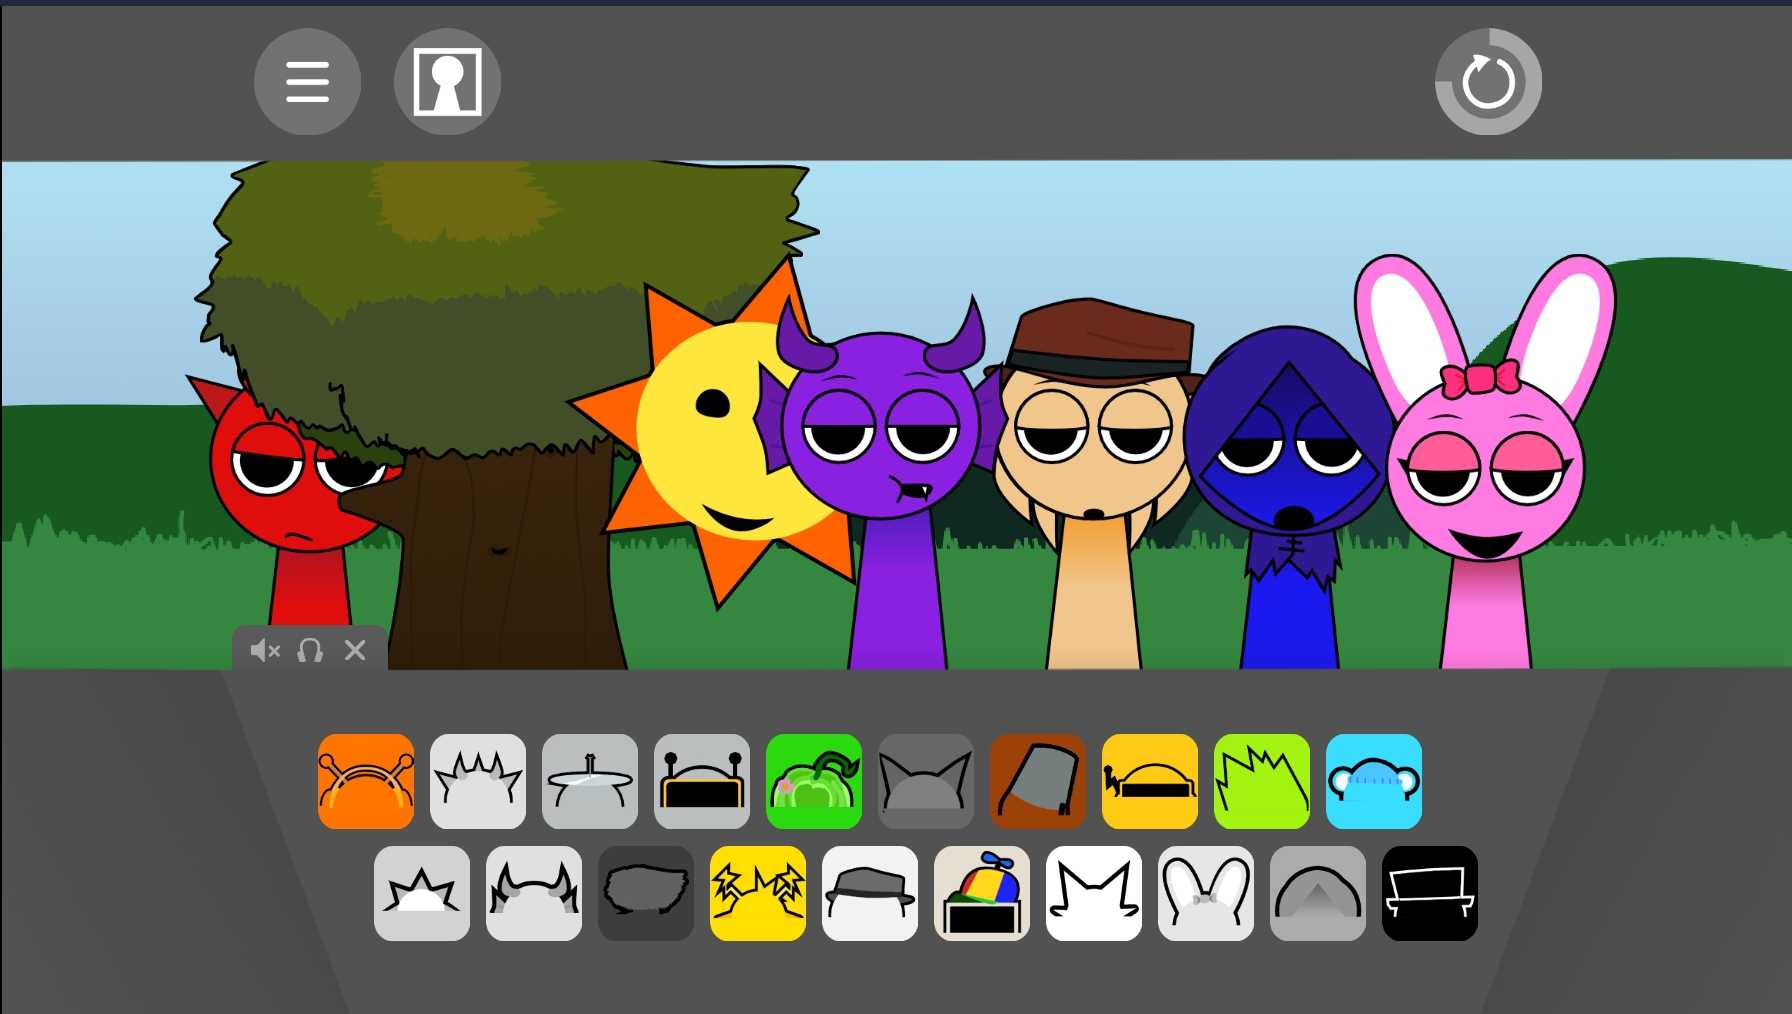Viewport: 1792px width, 1014px height.
Task: Pick the used gray cat ears icon
Action: point(926,782)
